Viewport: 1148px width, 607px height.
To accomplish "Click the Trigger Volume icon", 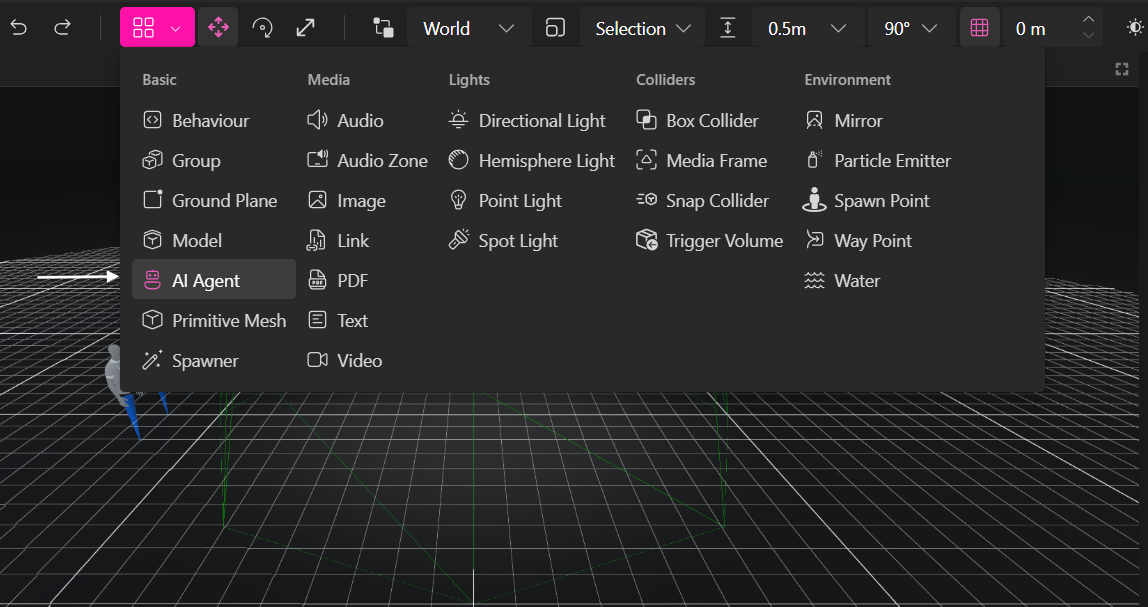I will [x=647, y=240].
